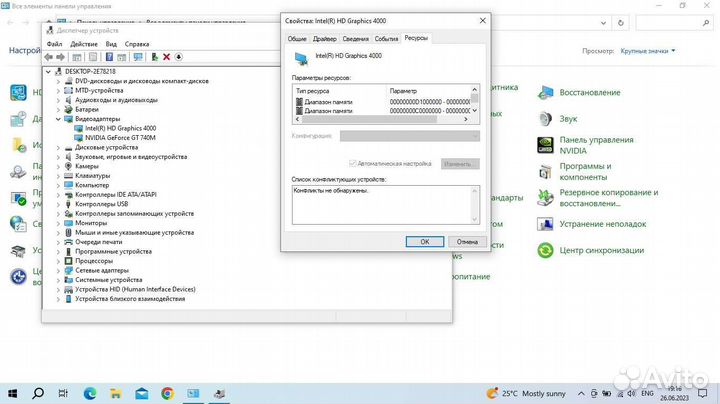Click the Control Panel search box
Viewport: 720px width, 404px height.
pos(674,23)
